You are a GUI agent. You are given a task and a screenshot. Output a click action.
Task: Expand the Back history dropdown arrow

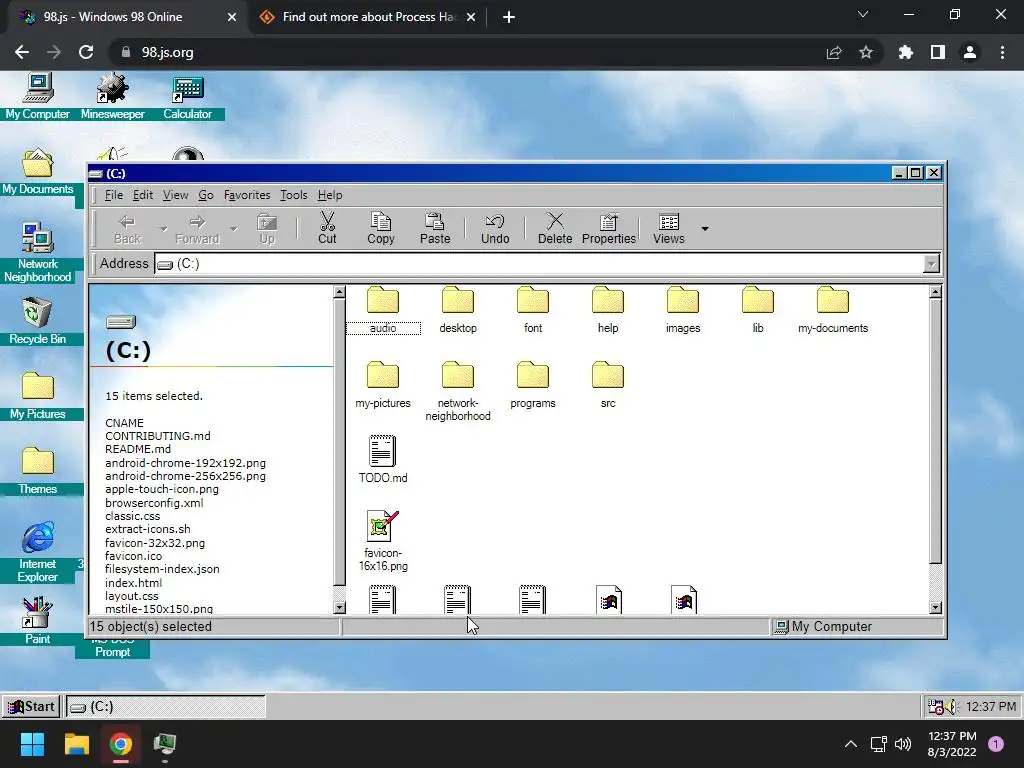[x=163, y=229]
